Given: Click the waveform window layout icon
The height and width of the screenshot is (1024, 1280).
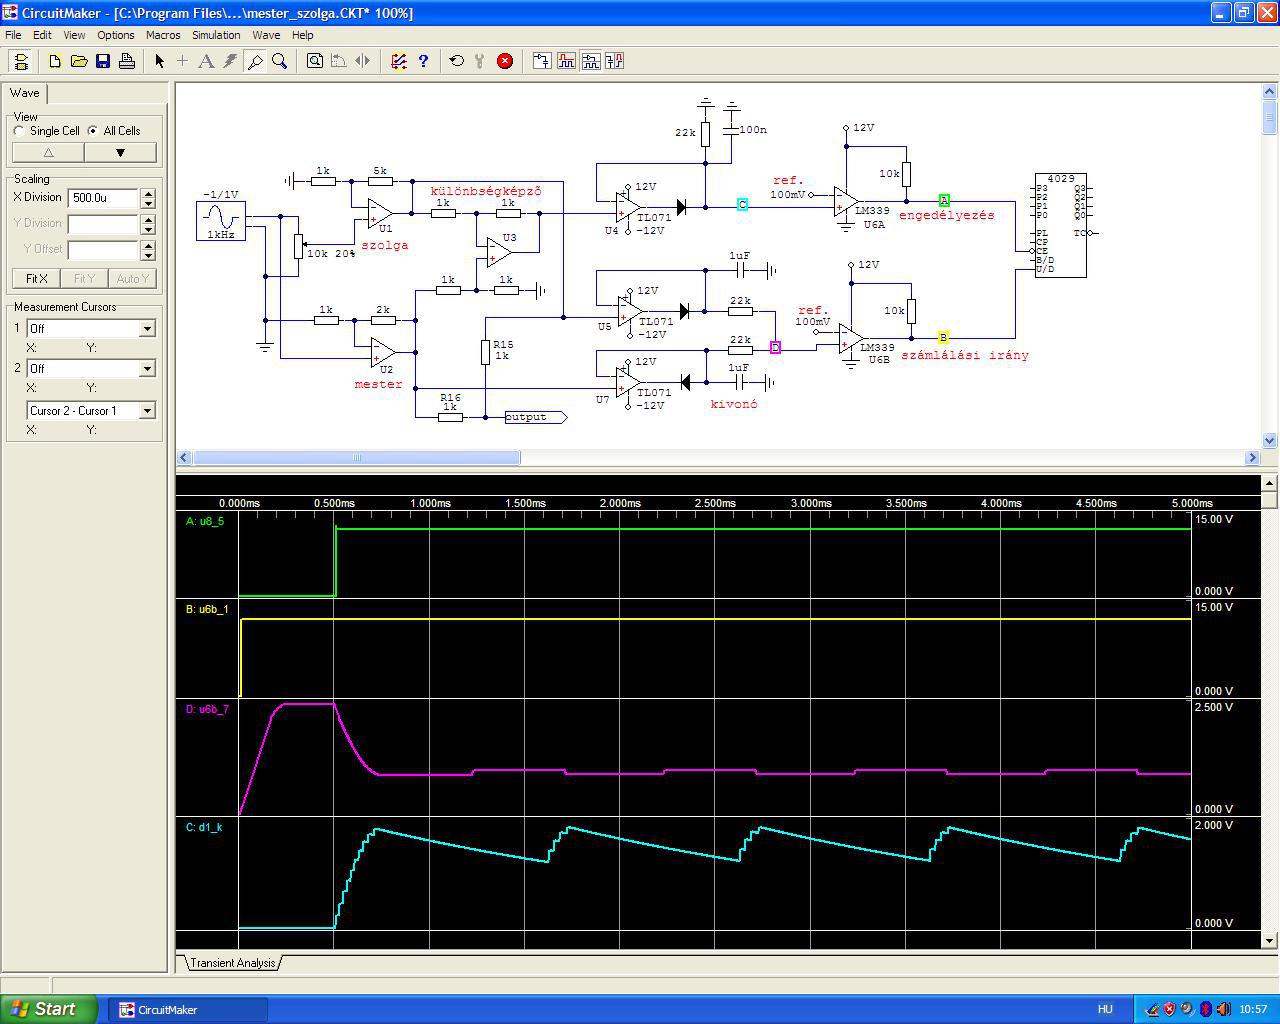Looking at the screenshot, I should click(x=566, y=61).
